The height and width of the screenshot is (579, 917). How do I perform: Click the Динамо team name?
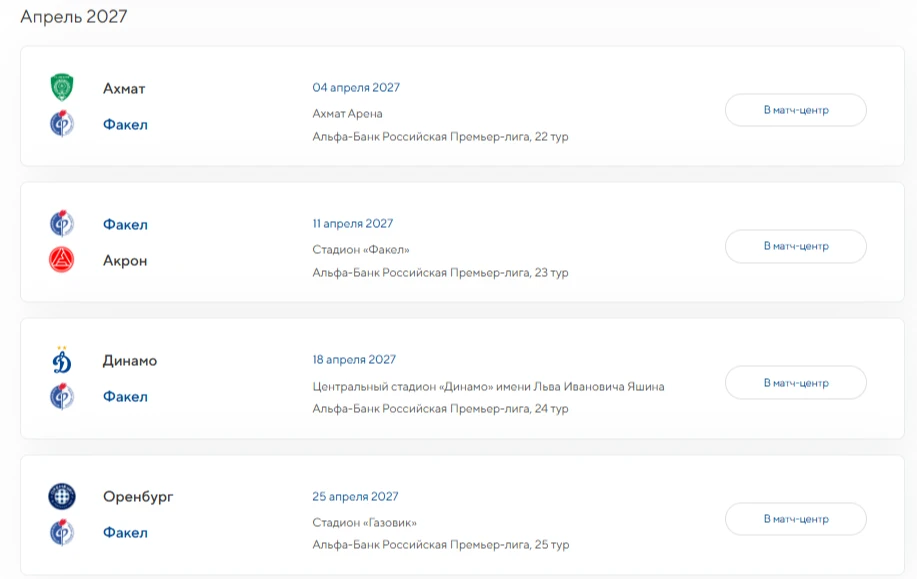(130, 361)
